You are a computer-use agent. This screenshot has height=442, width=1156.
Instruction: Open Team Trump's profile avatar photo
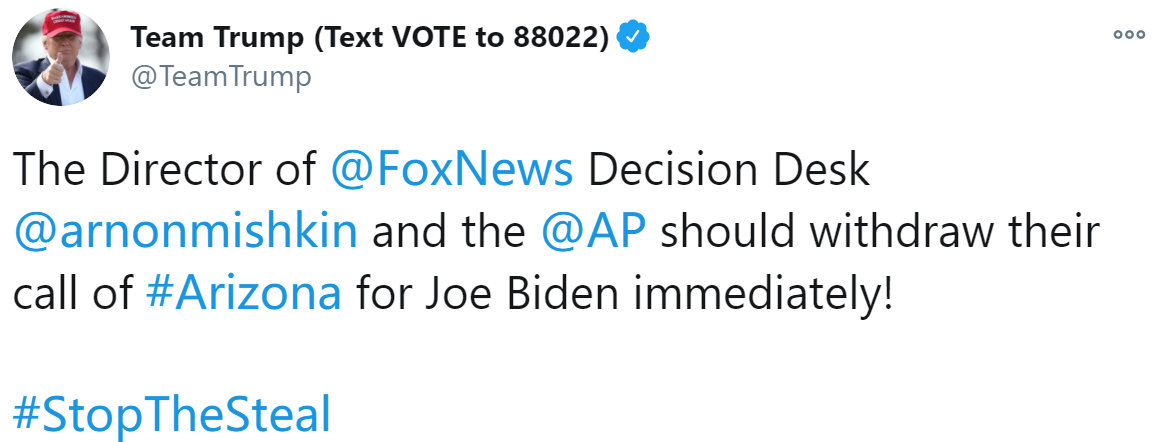click(x=61, y=57)
